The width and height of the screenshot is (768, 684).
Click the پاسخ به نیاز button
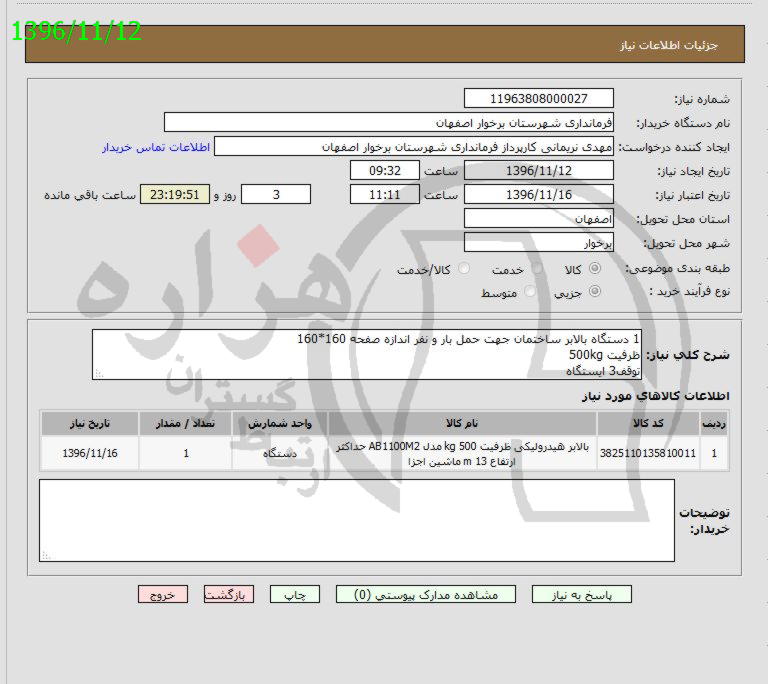581,594
